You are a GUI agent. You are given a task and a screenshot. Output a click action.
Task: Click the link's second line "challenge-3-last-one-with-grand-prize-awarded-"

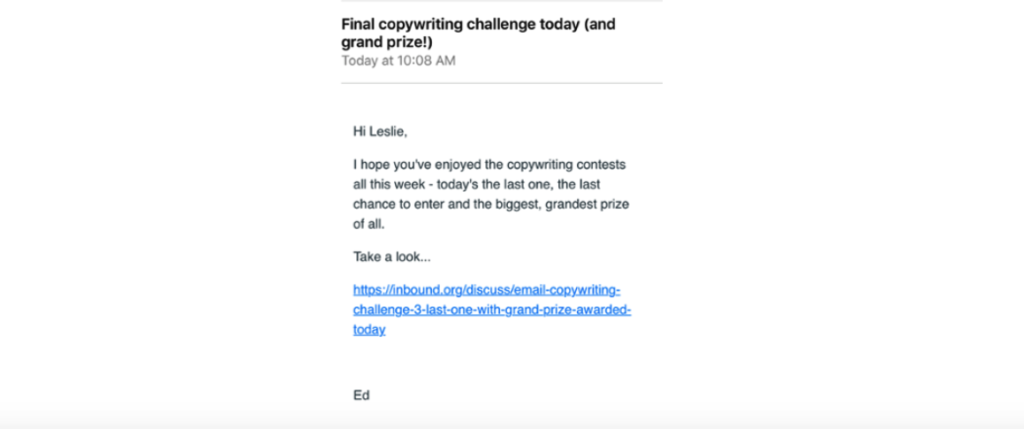click(492, 310)
